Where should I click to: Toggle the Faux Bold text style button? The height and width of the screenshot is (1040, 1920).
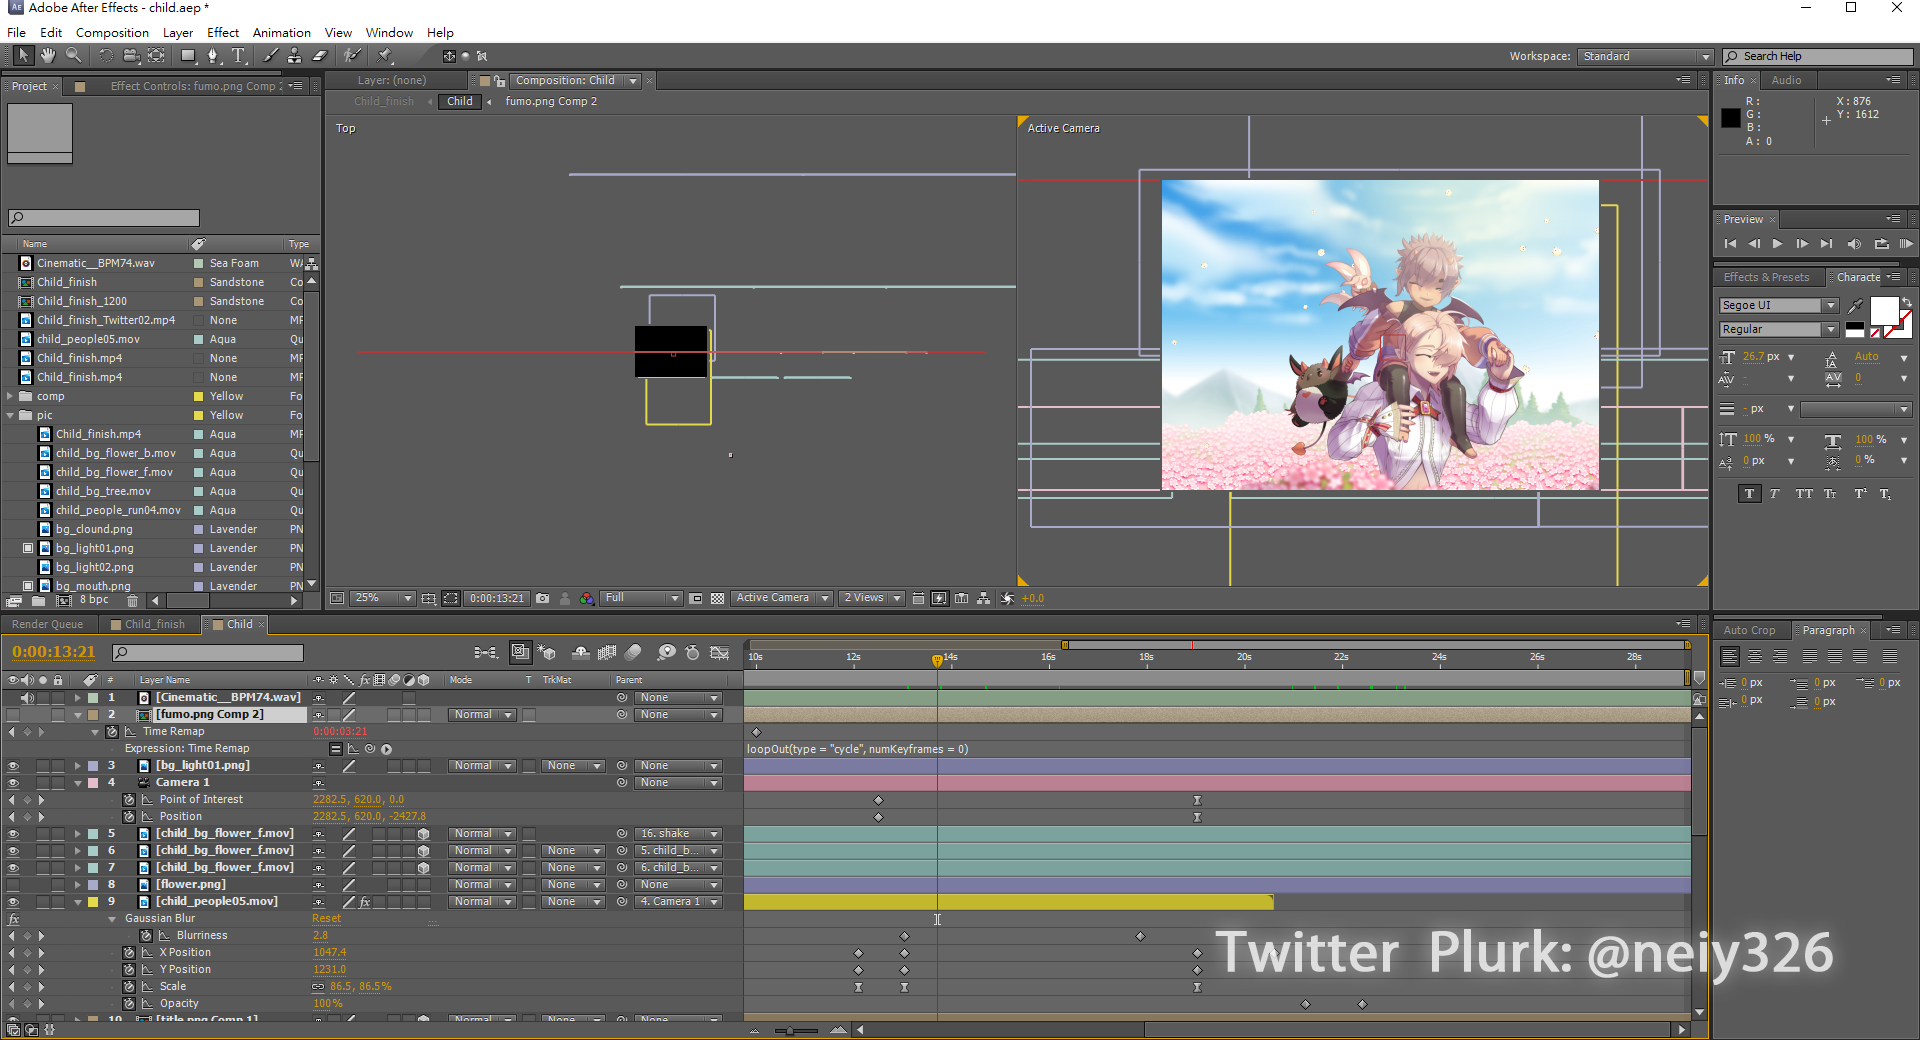click(1749, 493)
